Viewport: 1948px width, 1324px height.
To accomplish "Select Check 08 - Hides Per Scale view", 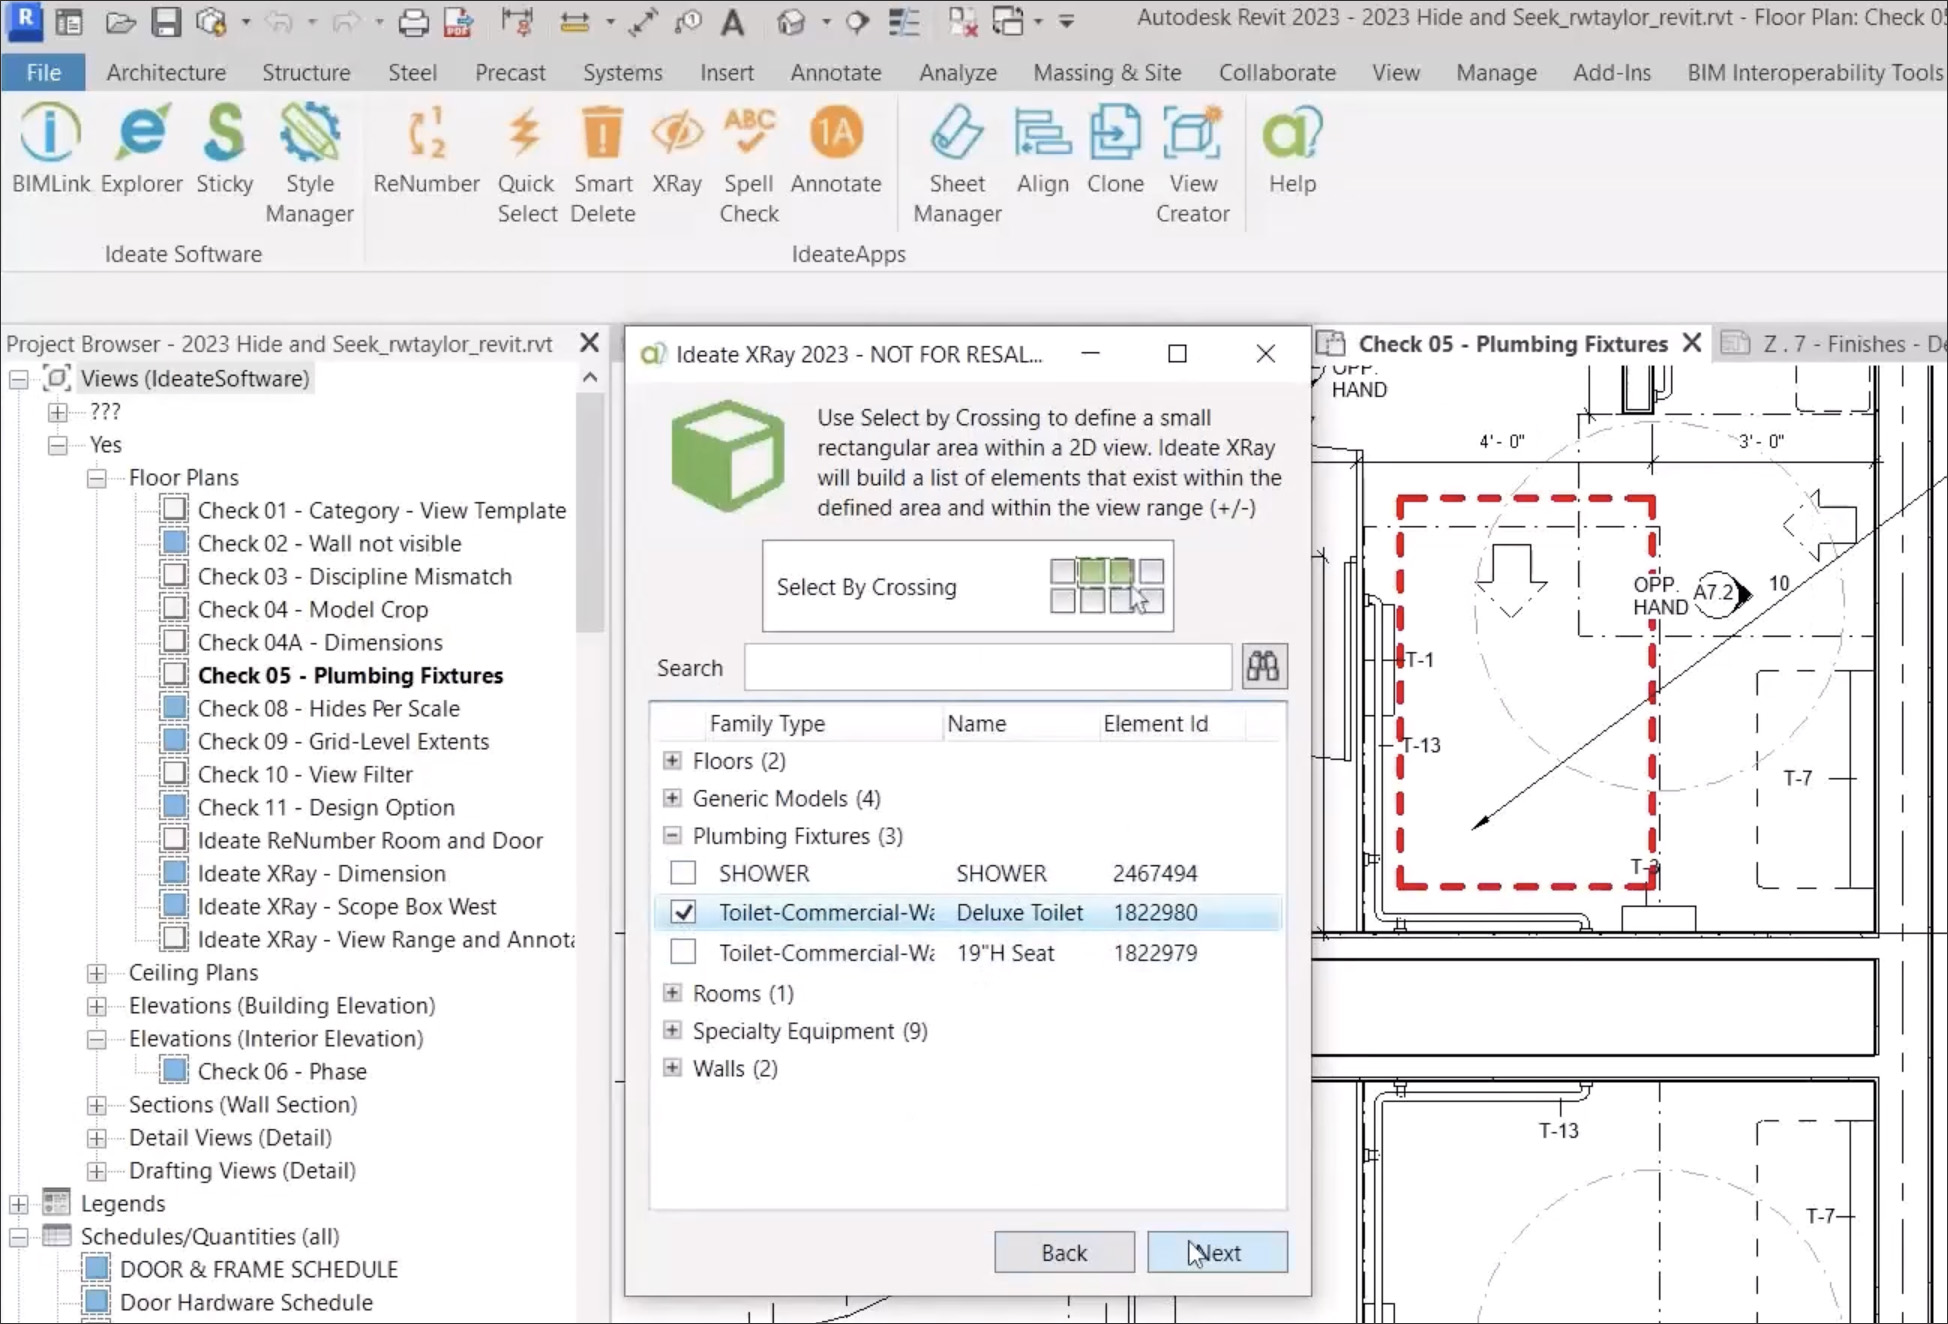I will coord(328,708).
